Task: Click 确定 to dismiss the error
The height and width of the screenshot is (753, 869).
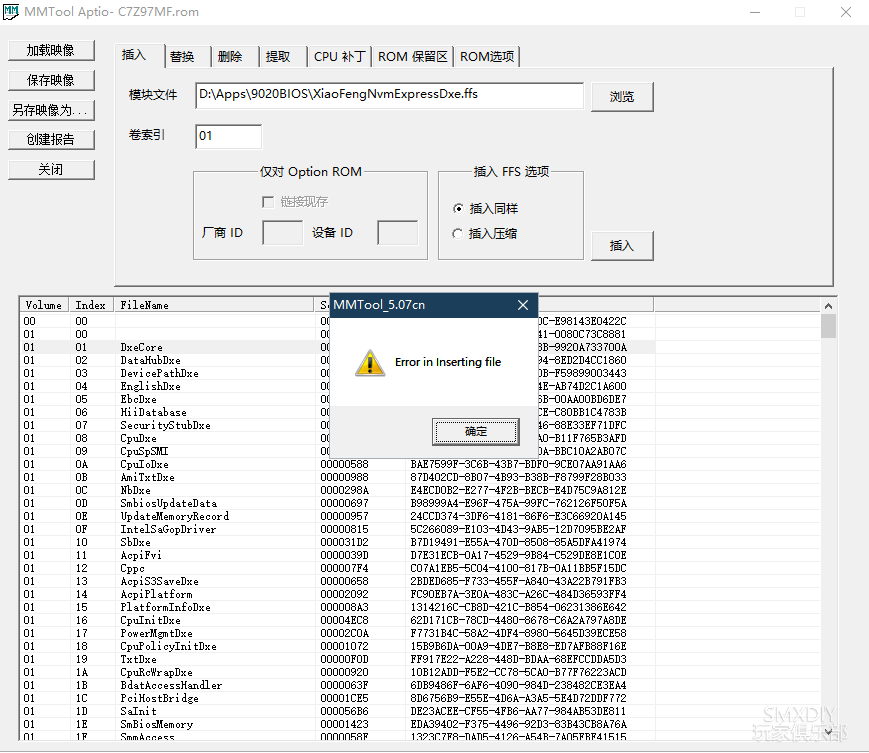Action: (x=476, y=432)
